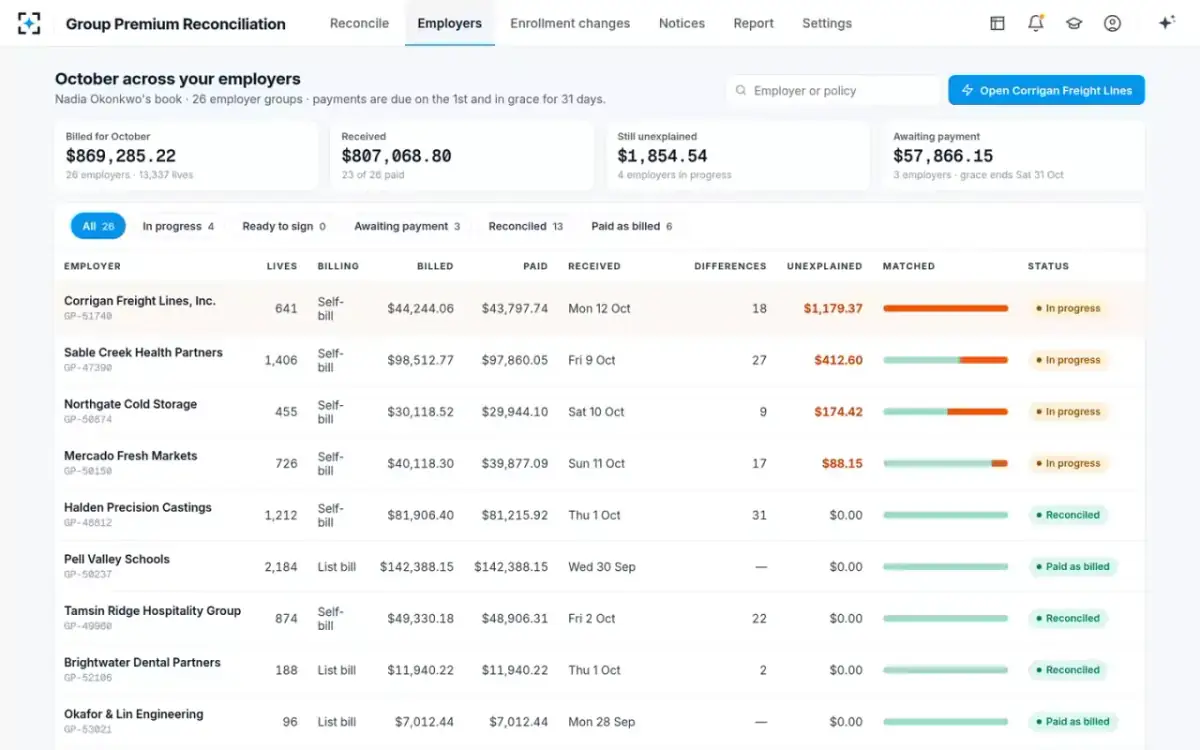Switch to the Reconcile tab
The image size is (1200, 750).
tap(359, 23)
